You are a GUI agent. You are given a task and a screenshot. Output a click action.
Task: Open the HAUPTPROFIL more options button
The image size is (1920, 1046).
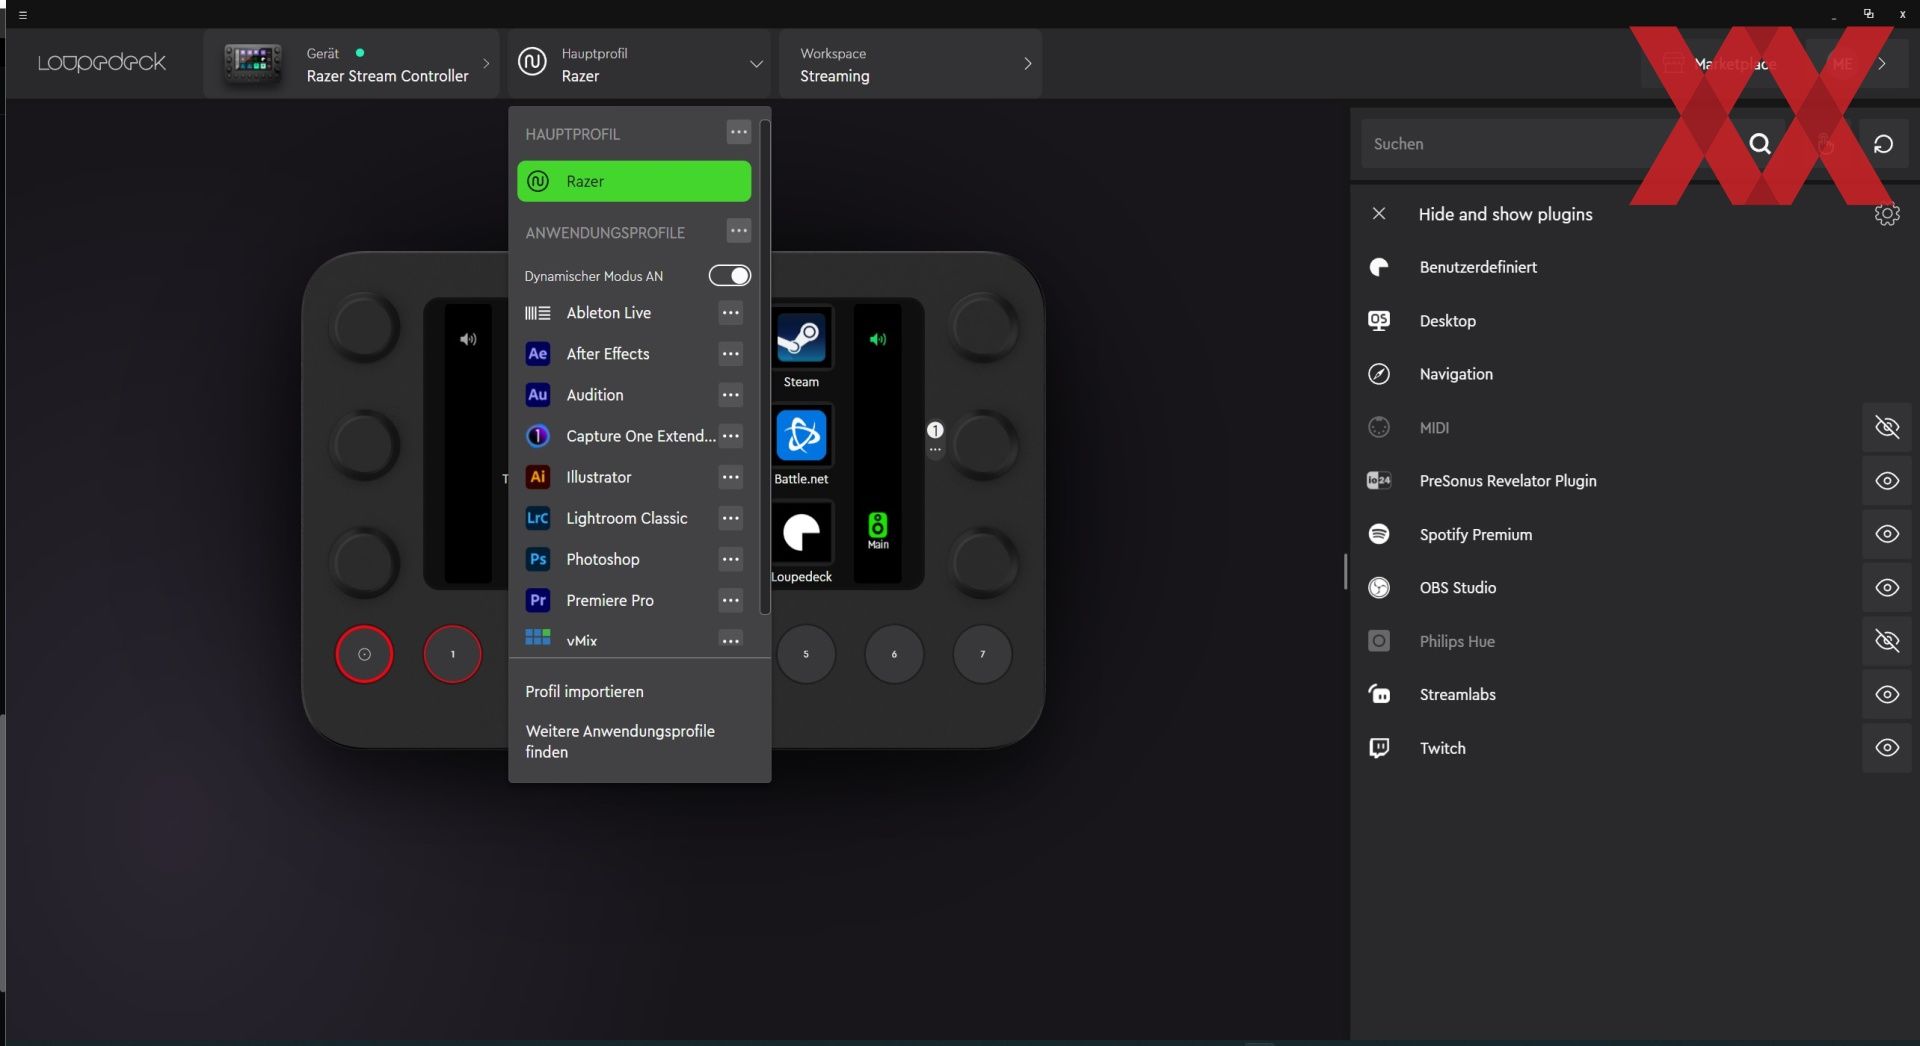click(x=738, y=132)
